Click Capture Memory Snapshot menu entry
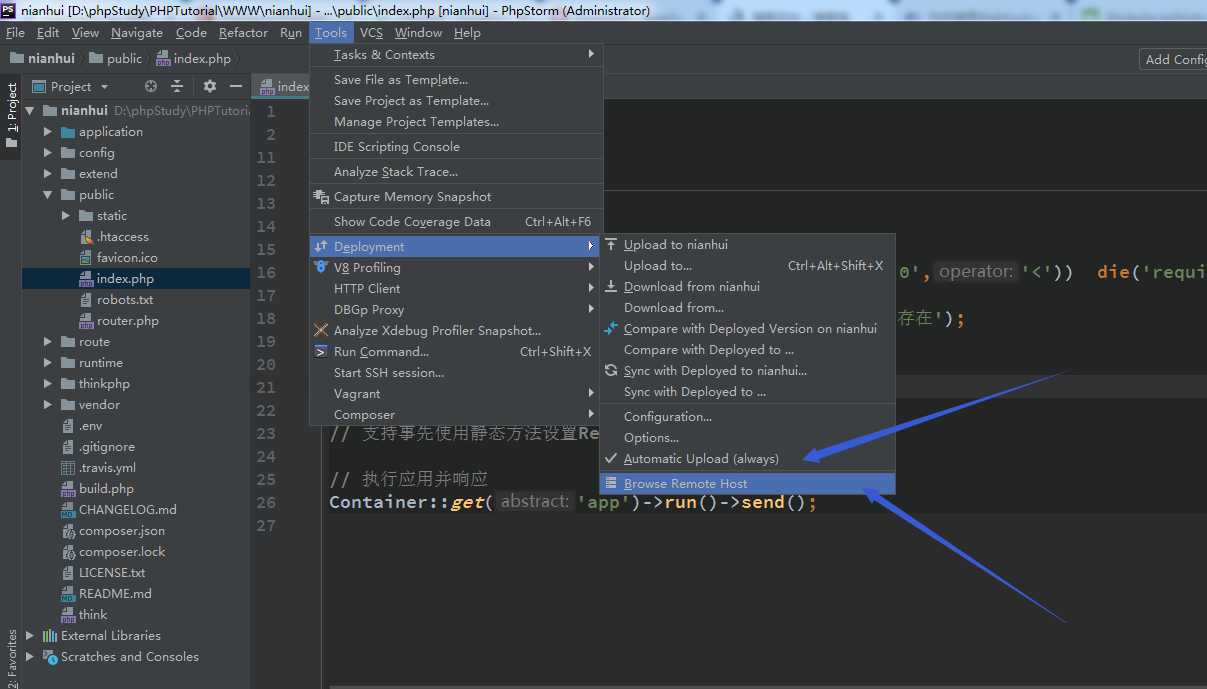 point(412,197)
